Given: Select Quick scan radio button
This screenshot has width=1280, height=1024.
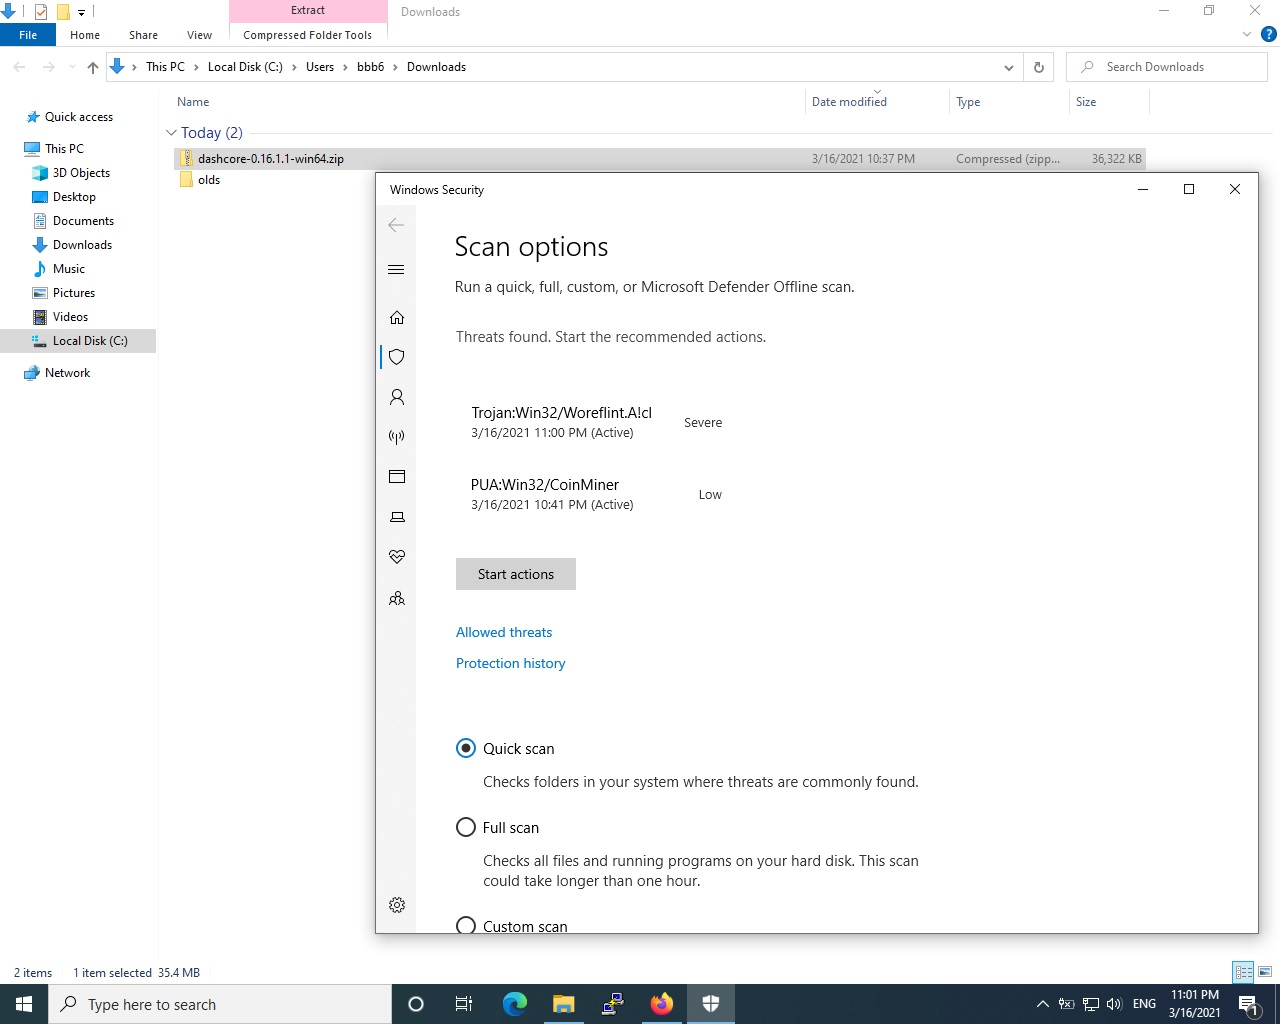Looking at the screenshot, I should pyautogui.click(x=466, y=748).
